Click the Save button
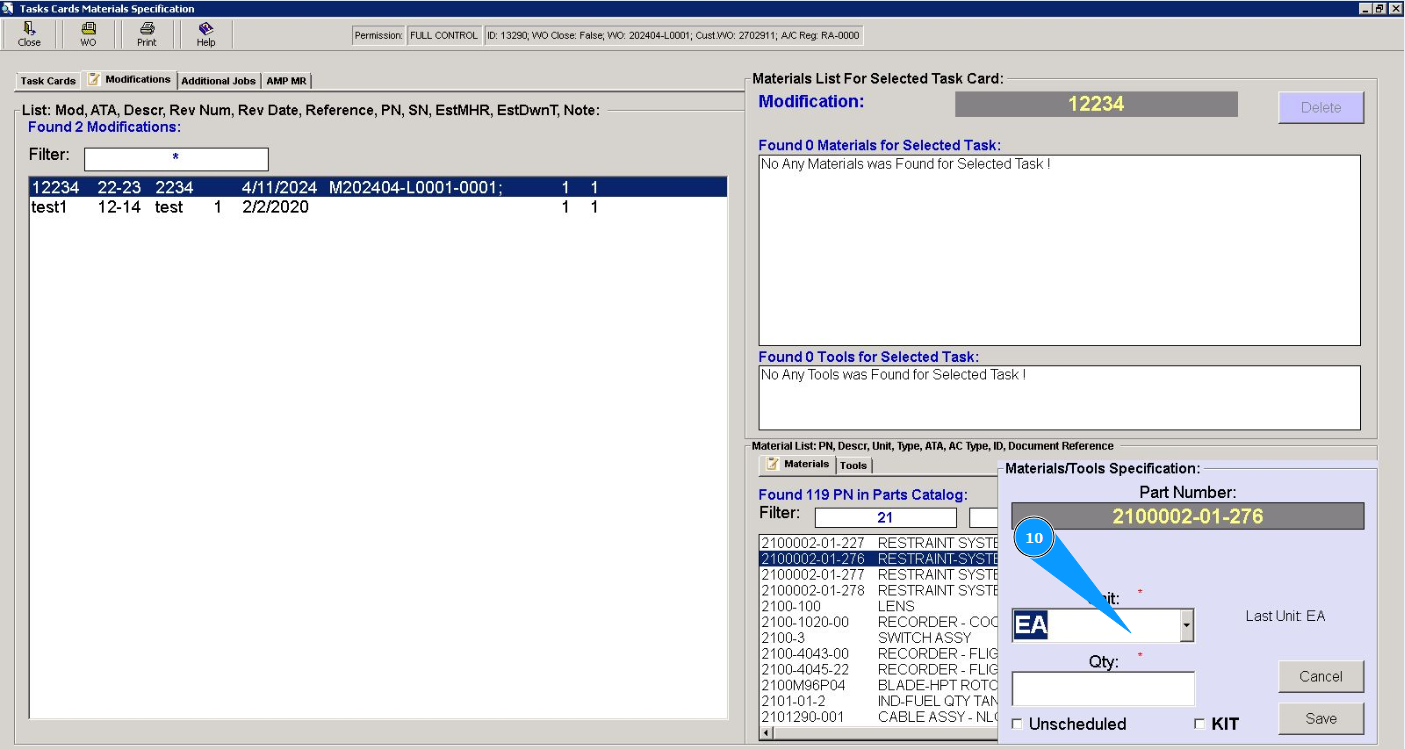This screenshot has height=749, width=1405. 1321,718
